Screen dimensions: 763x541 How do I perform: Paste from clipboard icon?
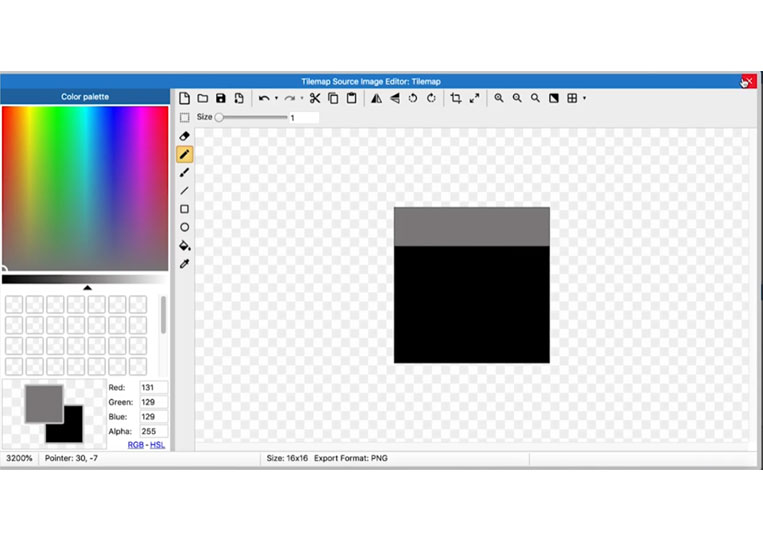tap(351, 98)
